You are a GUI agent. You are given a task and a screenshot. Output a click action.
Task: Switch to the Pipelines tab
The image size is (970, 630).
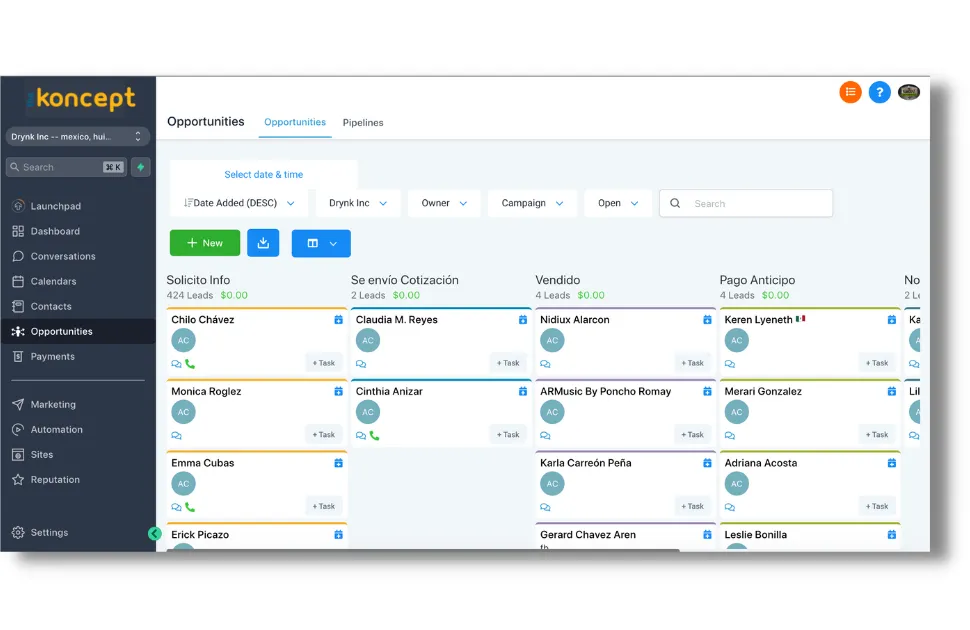pyautogui.click(x=363, y=123)
